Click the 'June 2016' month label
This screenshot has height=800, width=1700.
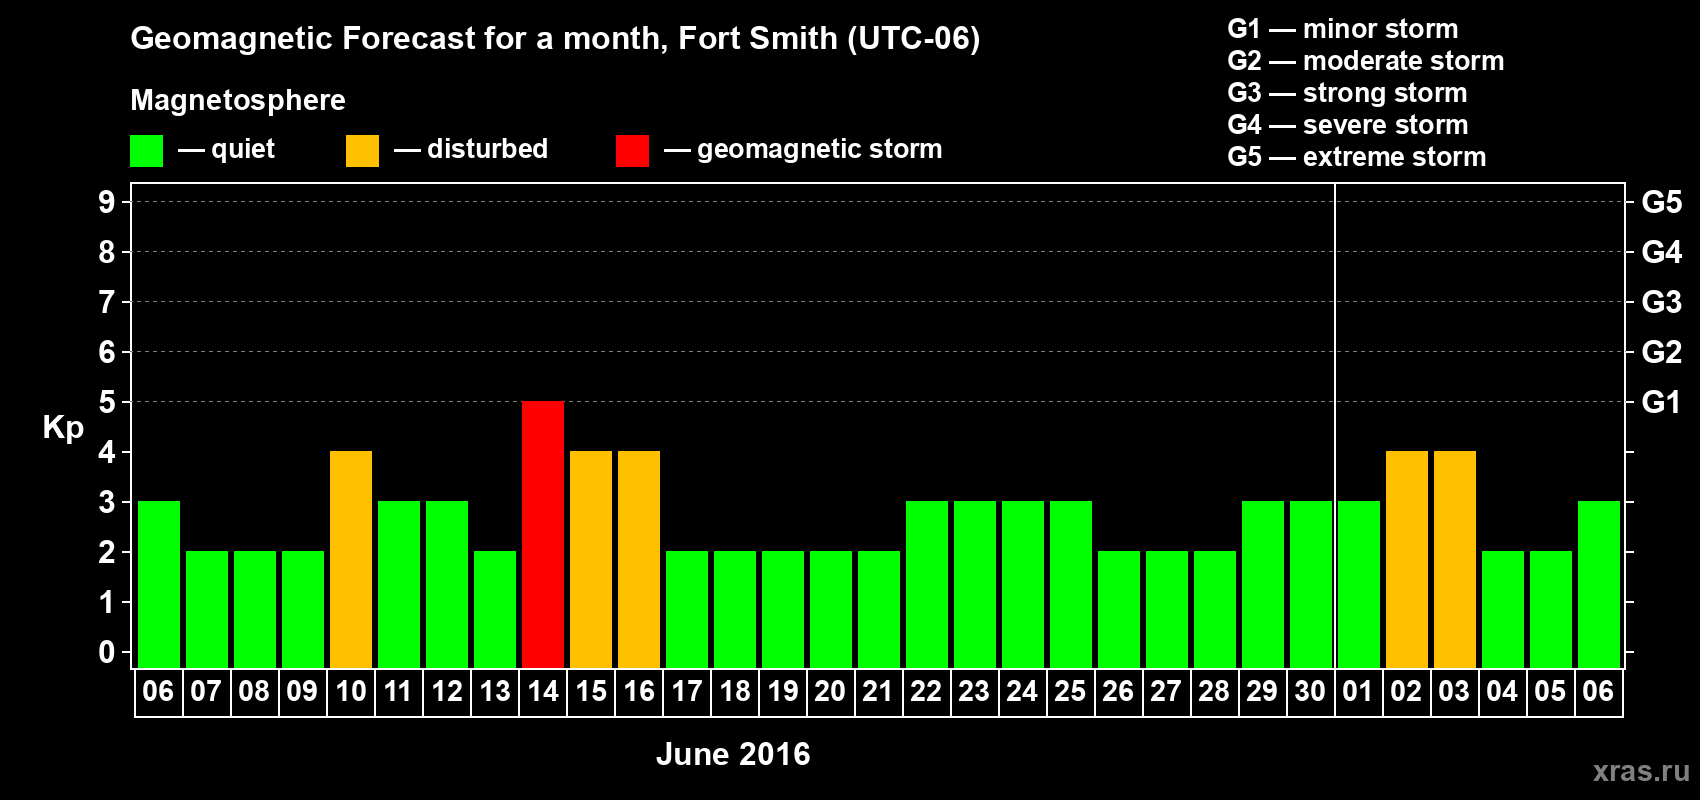tap(733, 754)
